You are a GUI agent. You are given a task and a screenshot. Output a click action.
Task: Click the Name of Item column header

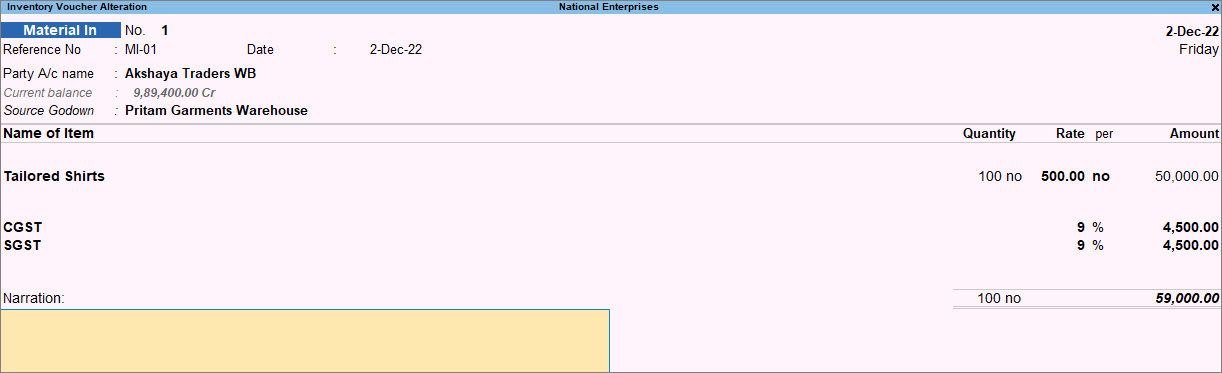(x=49, y=133)
